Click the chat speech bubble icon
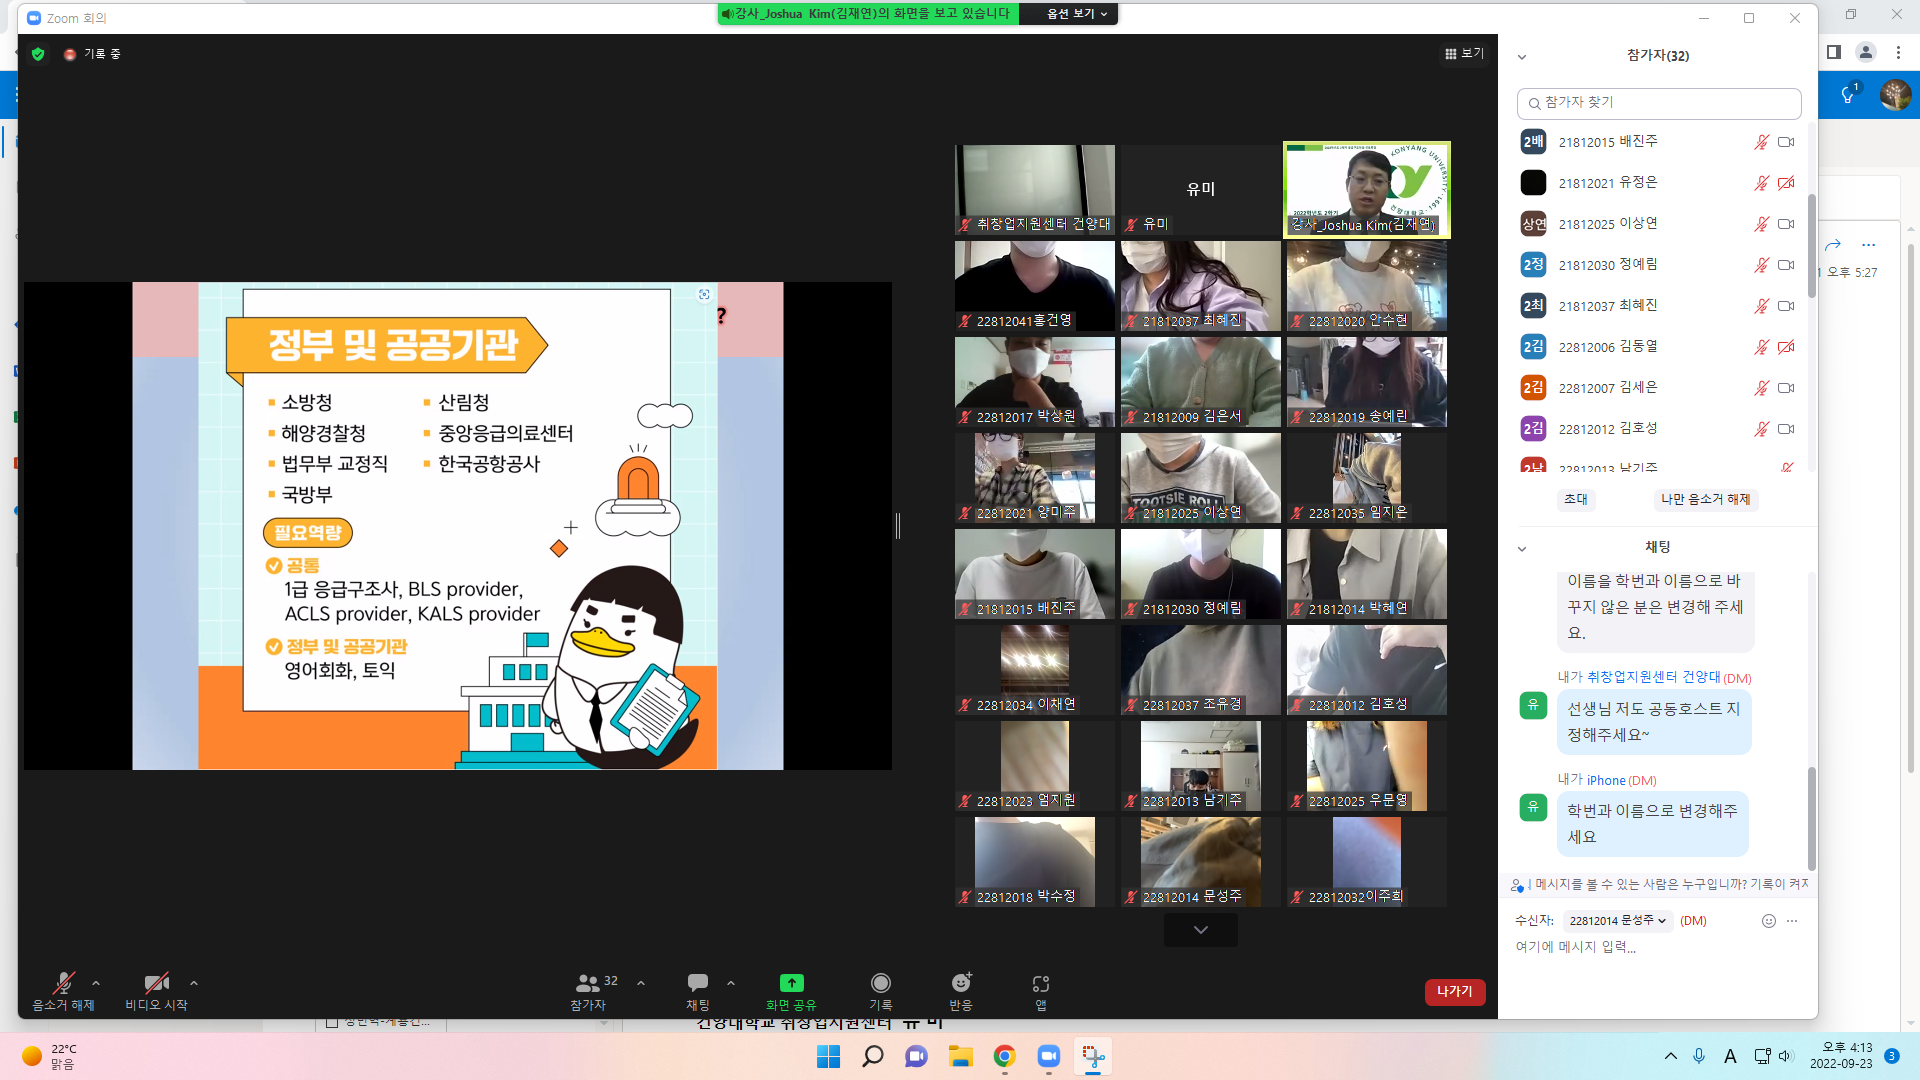This screenshot has width=1920, height=1080. [697, 983]
